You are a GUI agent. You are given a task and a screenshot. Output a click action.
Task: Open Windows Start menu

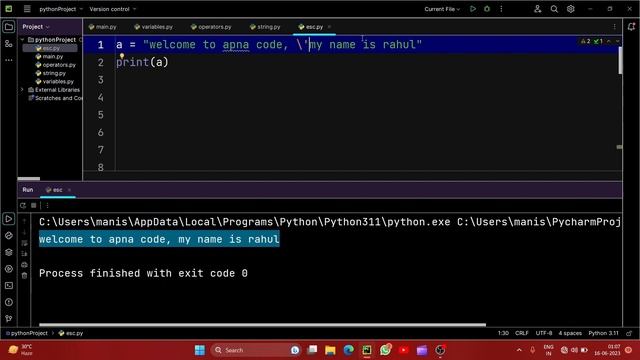click(x=200, y=350)
